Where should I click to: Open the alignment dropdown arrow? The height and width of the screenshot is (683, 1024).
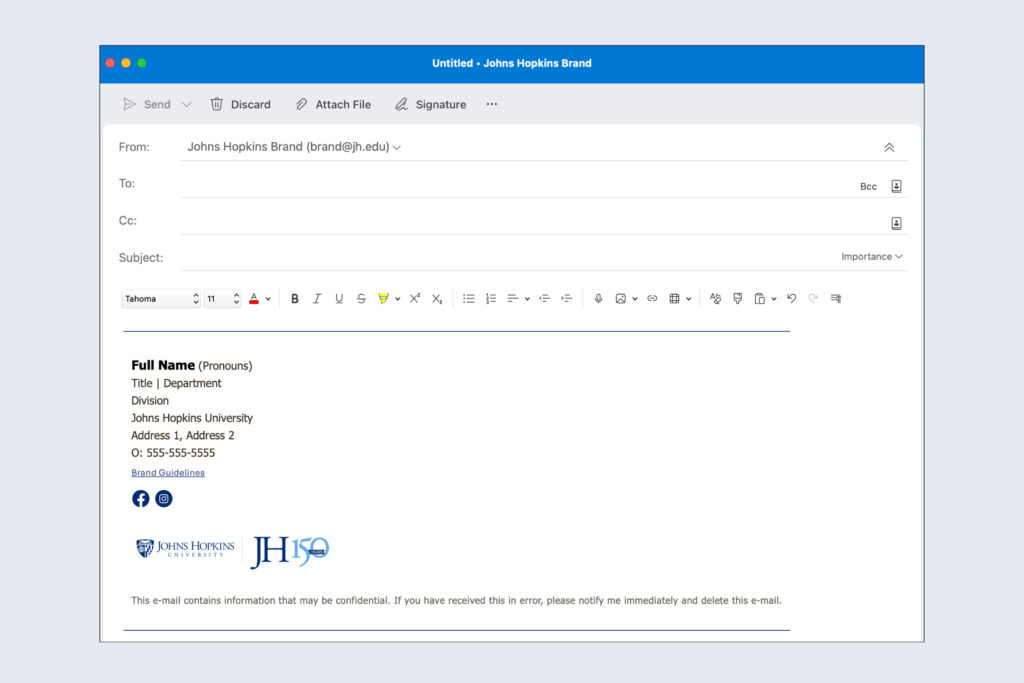tap(527, 299)
